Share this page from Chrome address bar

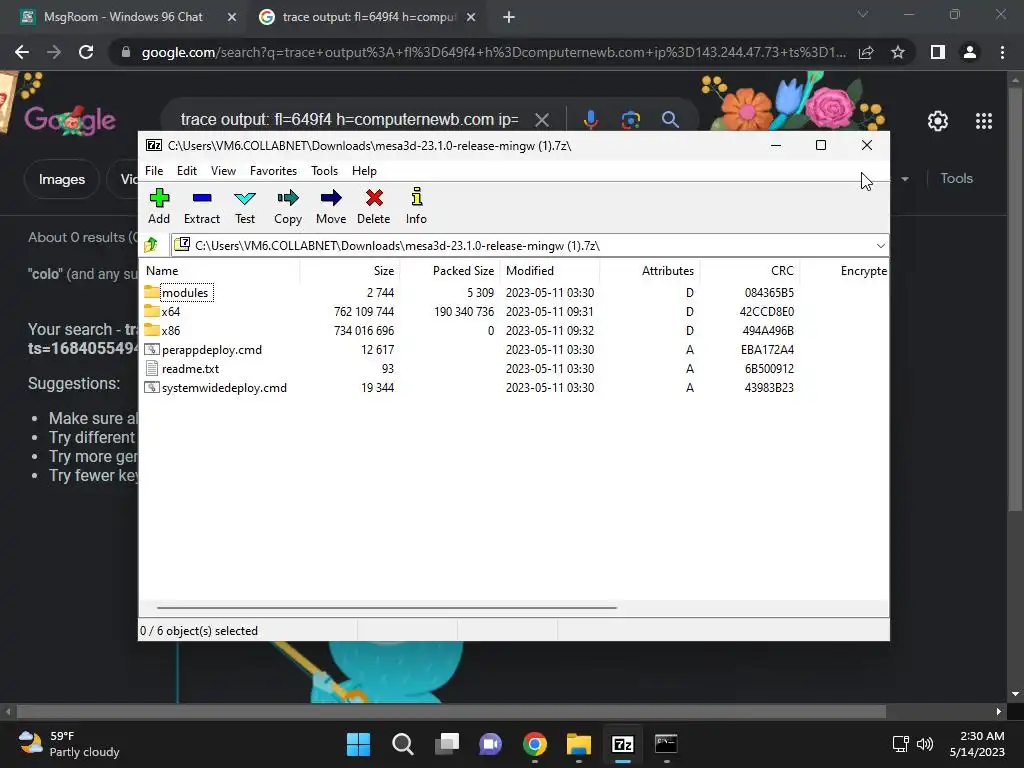[x=866, y=52]
